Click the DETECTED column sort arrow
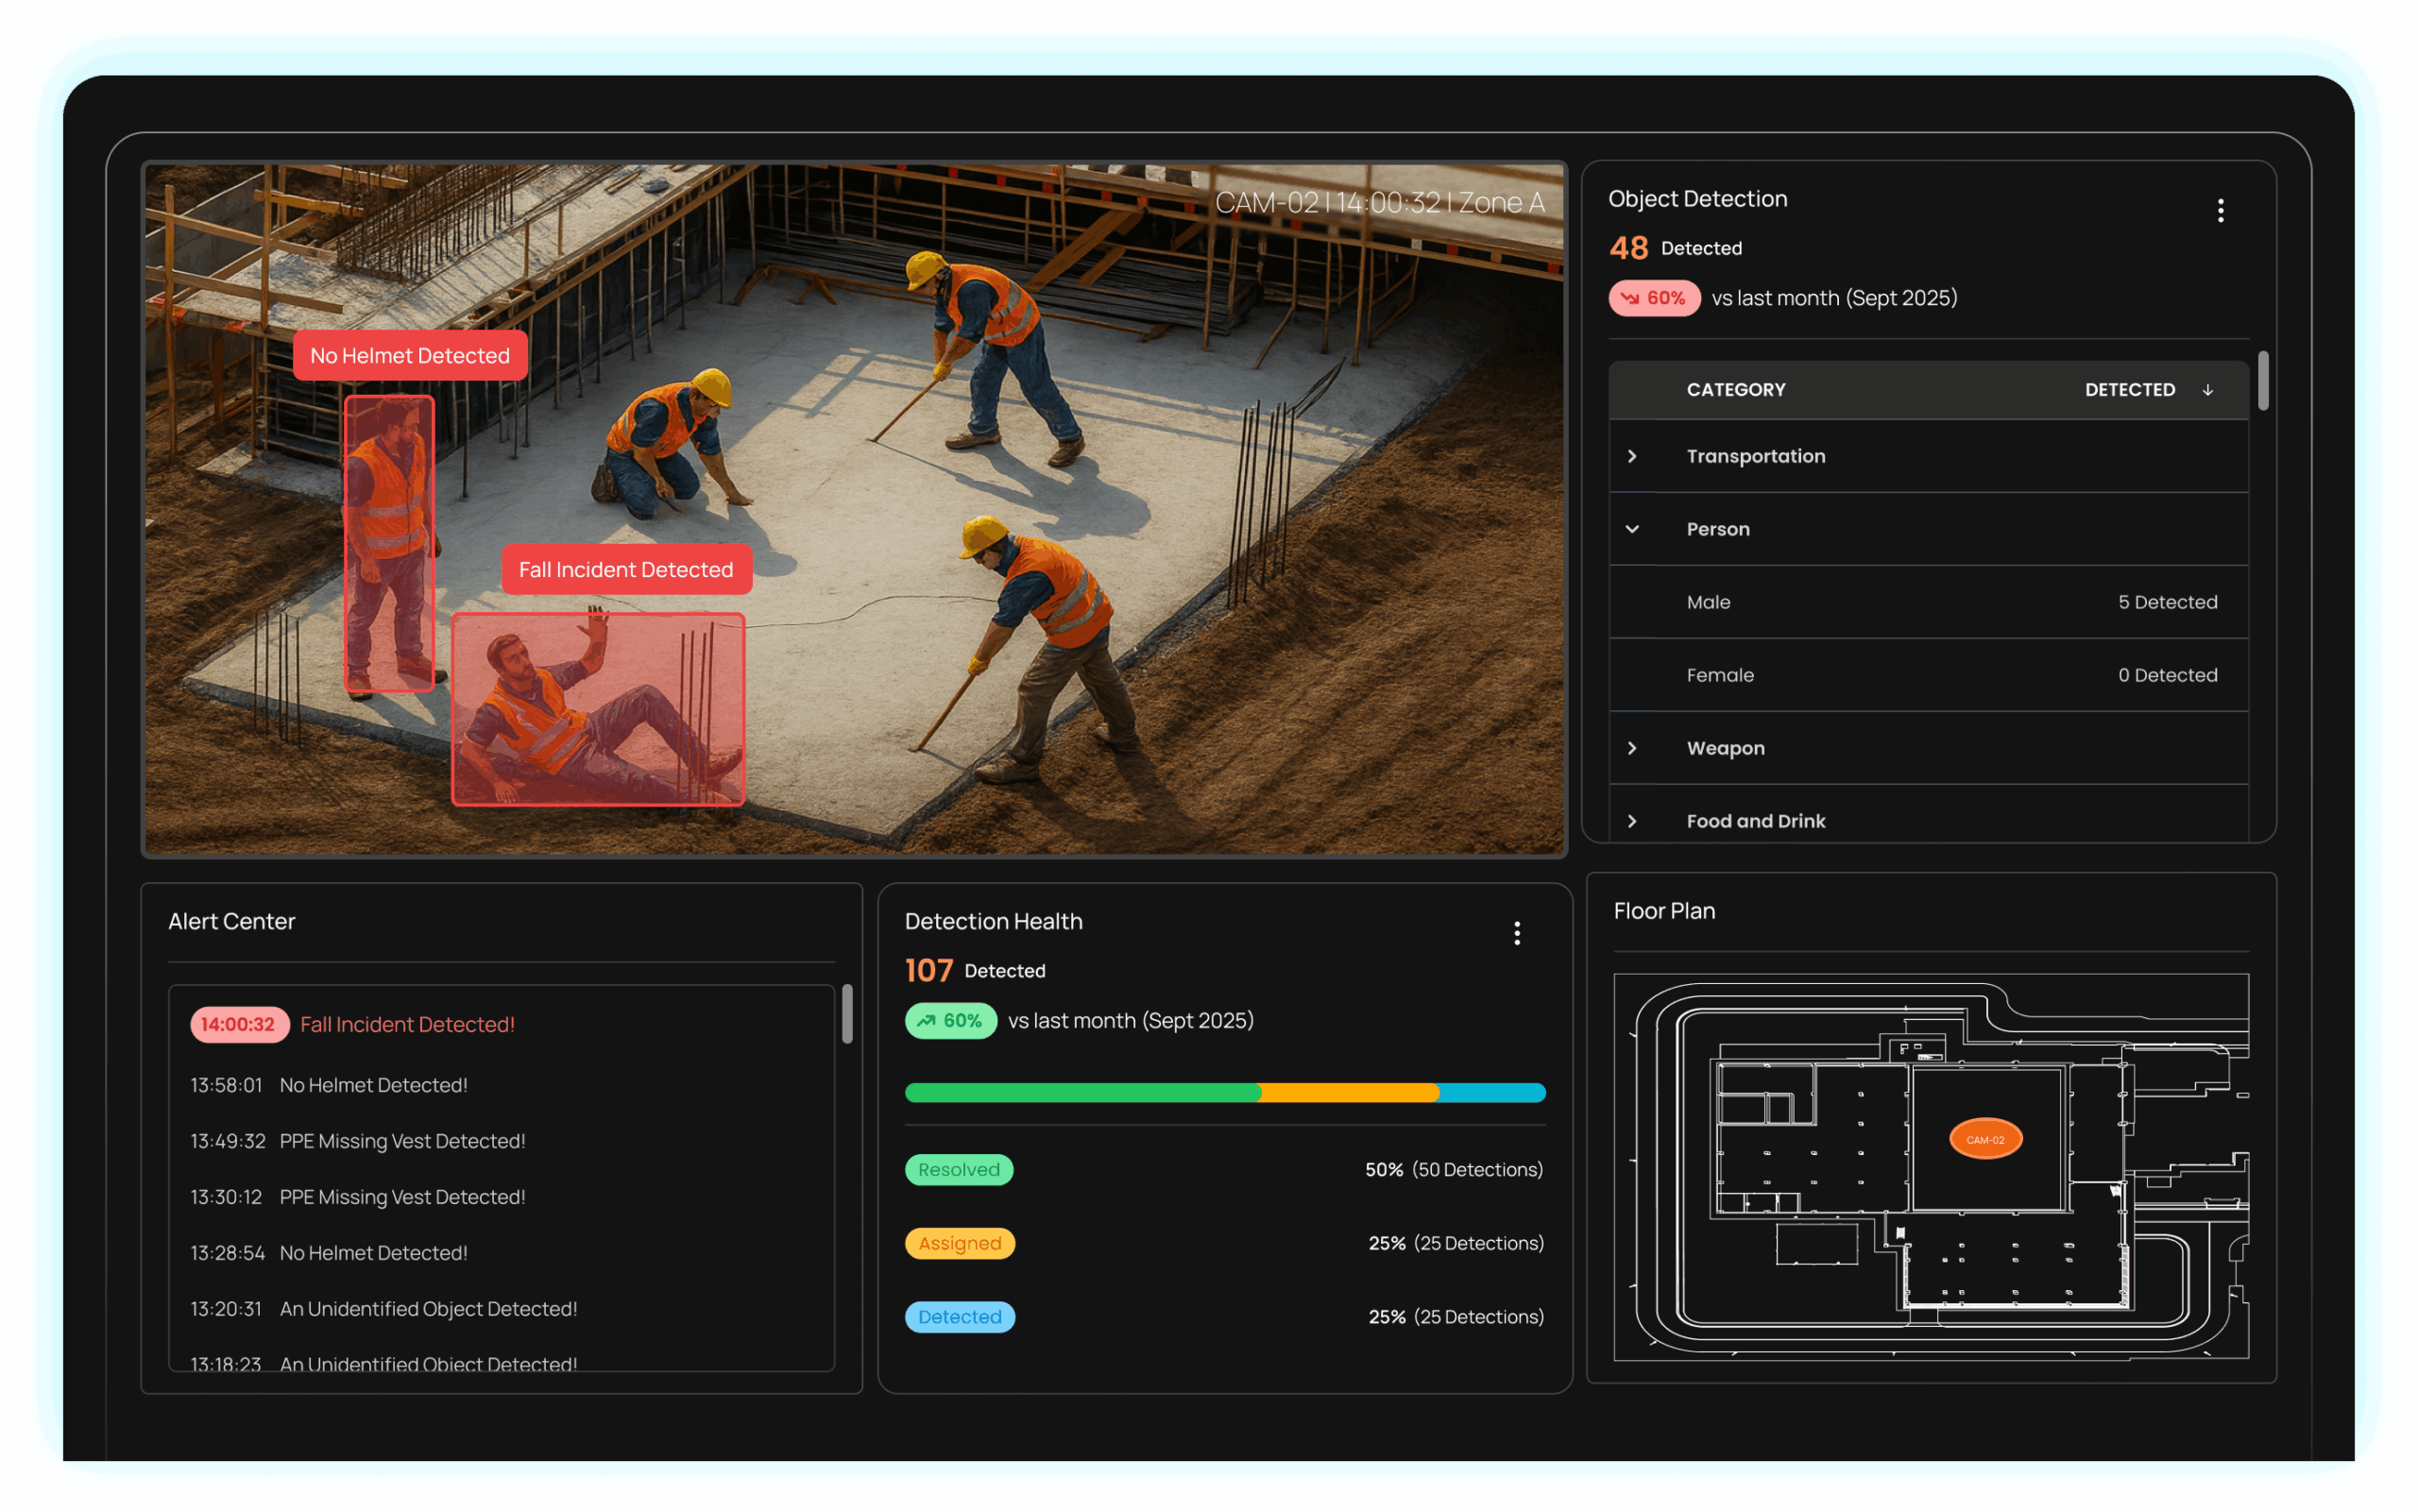Image resolution: width=2418 pixels, height=1512 pixels. tap(2207, 390)
